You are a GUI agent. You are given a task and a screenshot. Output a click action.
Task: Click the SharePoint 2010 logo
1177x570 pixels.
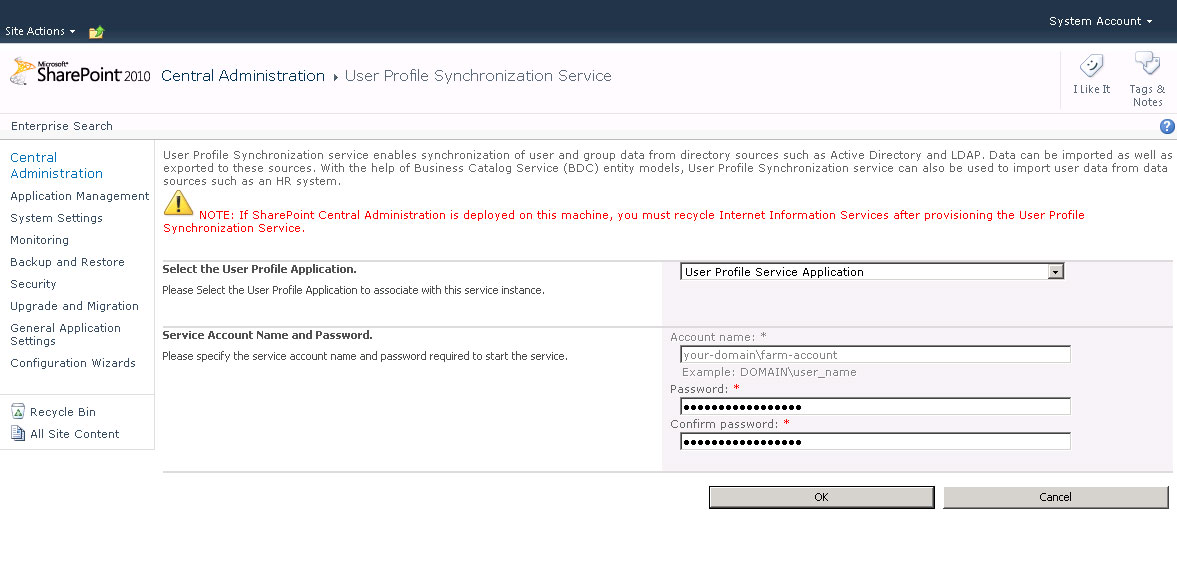click(x=80, y=73)
